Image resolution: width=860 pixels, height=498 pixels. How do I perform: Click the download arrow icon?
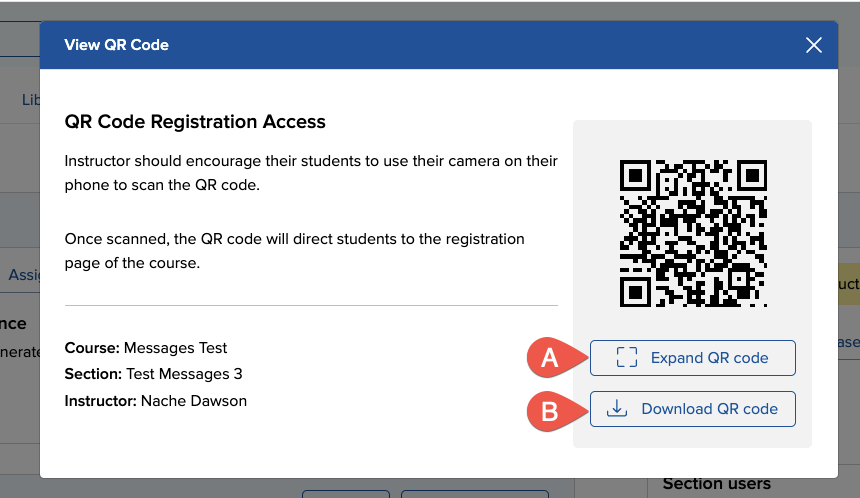(618, 409)
